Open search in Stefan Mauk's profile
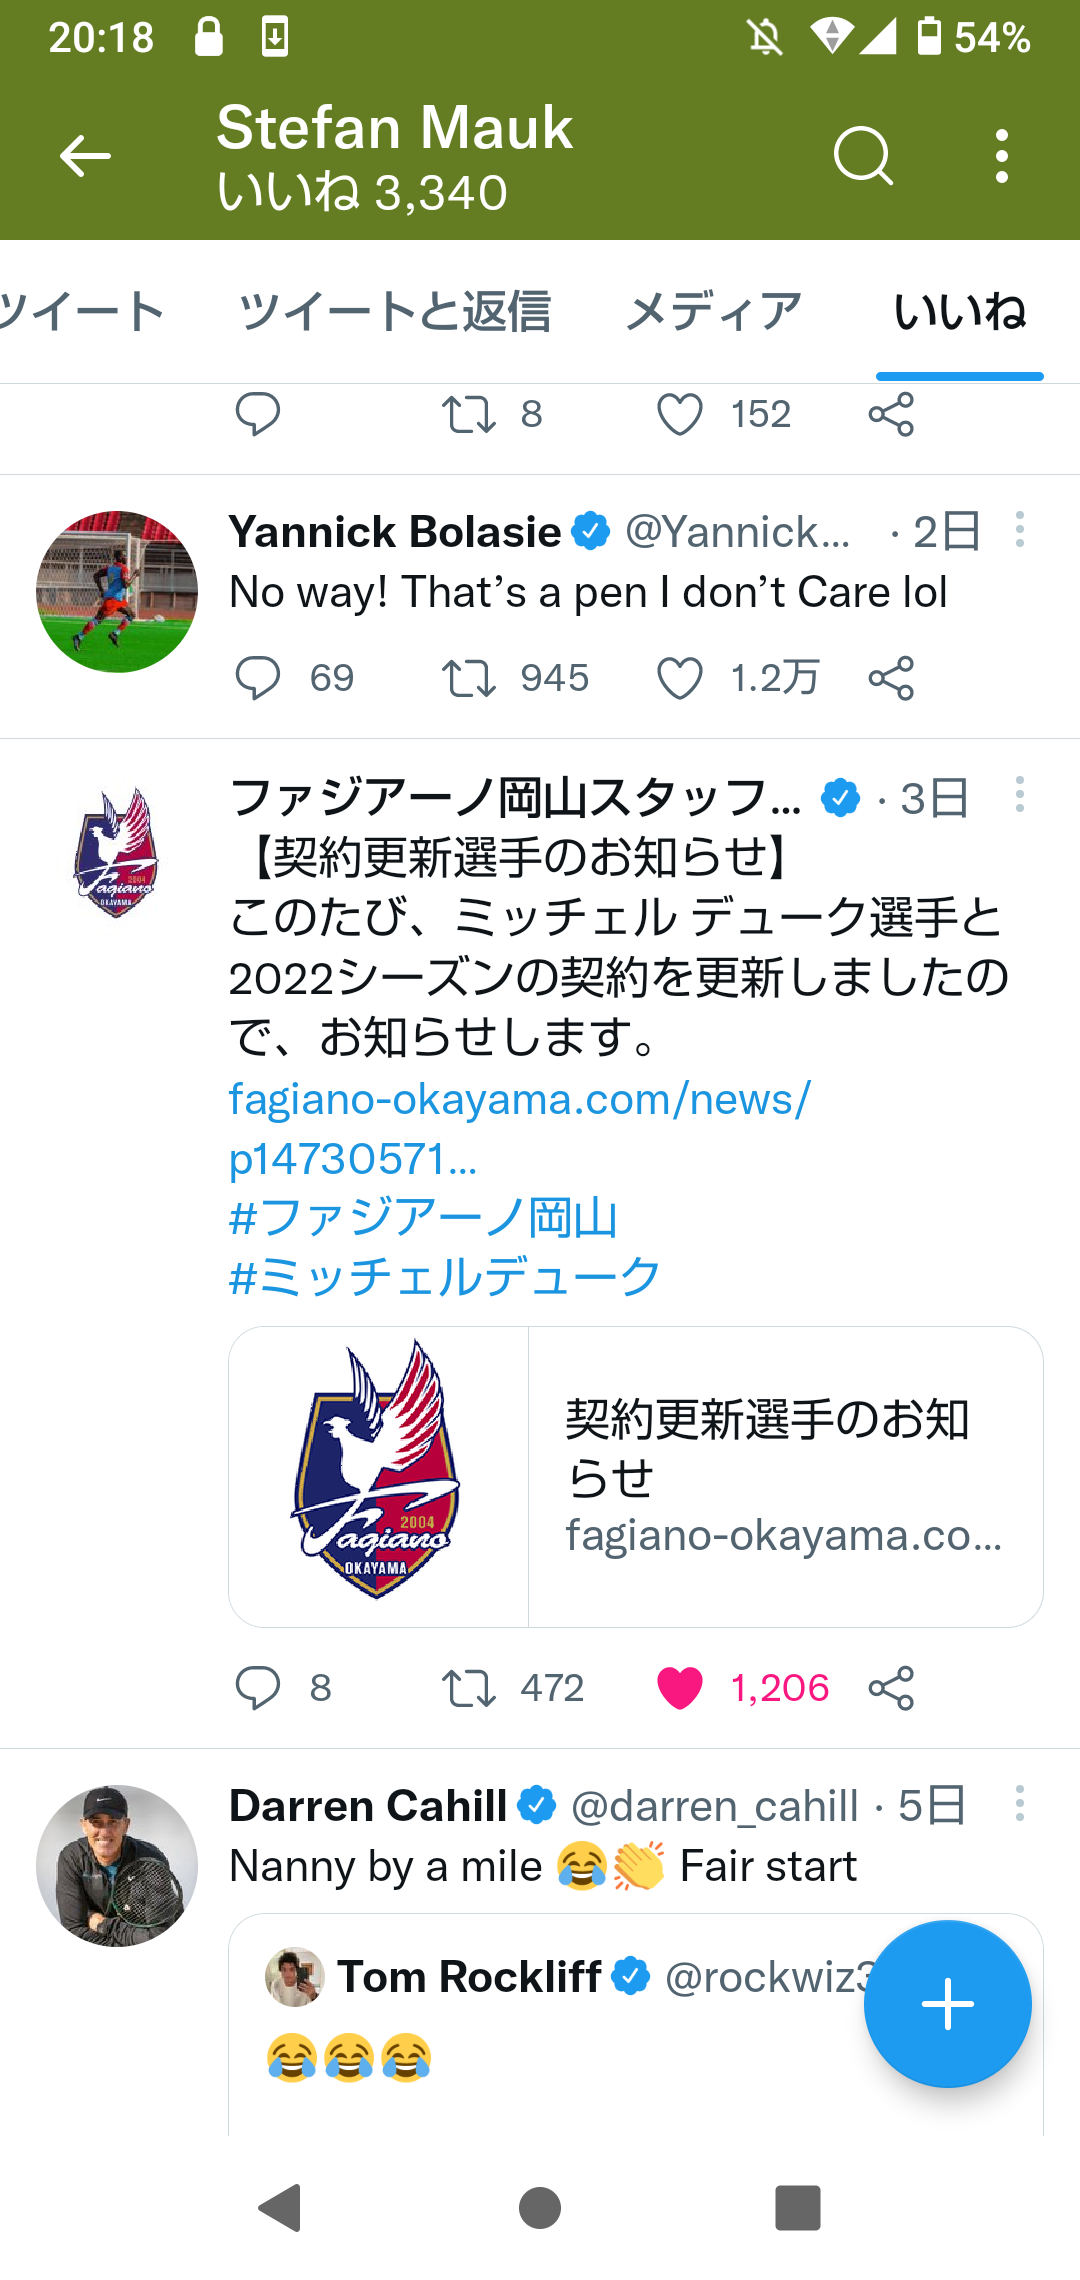The height and width of the screenshot is (2280, 1080). [x=862, y=156]
